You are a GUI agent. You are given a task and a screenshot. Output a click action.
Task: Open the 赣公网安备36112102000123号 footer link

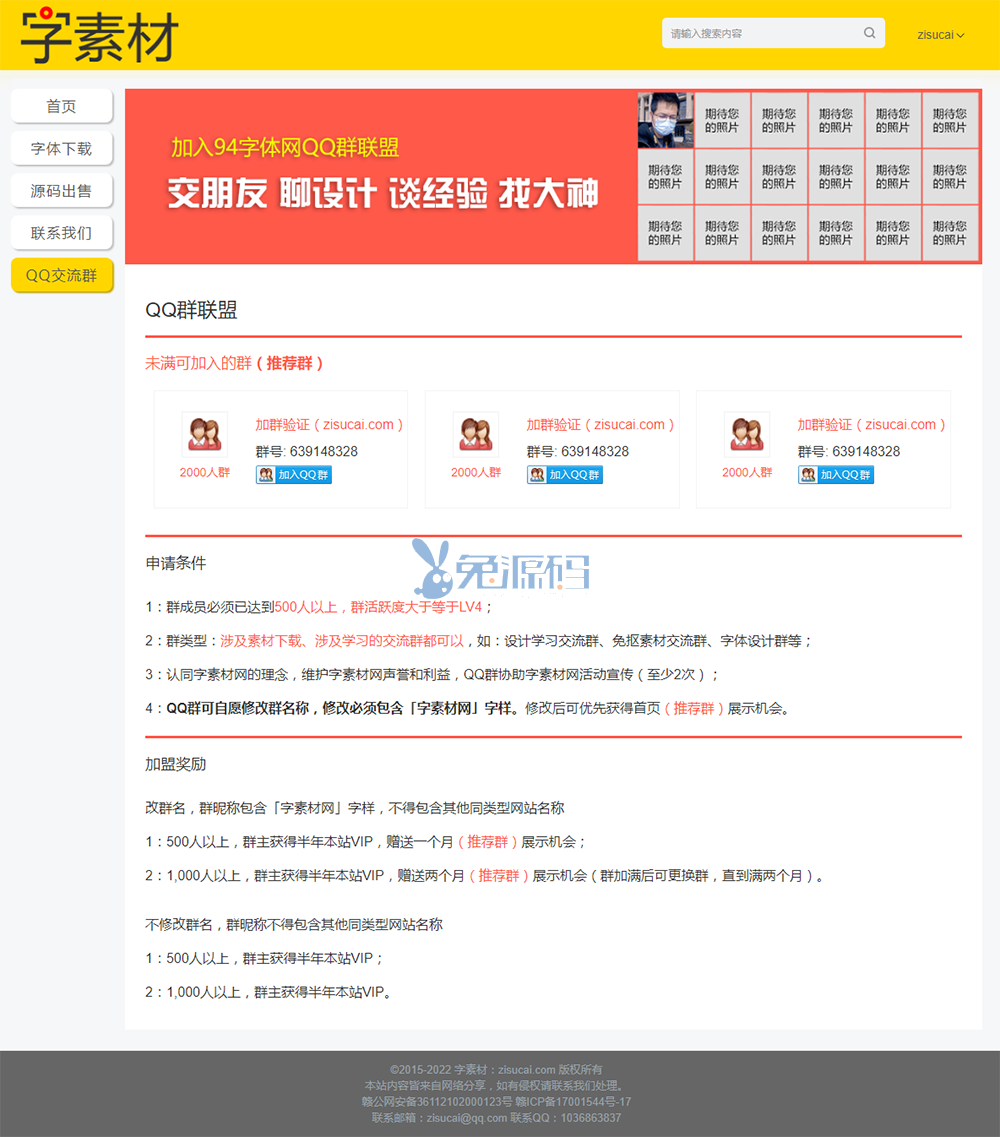[x=437, y=1101]
